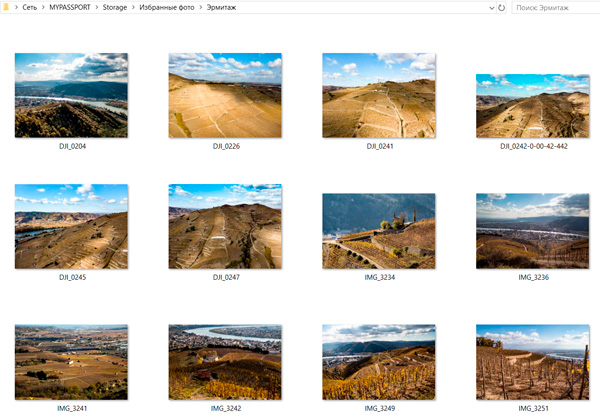The height and width of the screenshot is (415, 600).
Task: Expand chevron after MYPASSPORT breadcrumb
Action: tap(96, 8)
